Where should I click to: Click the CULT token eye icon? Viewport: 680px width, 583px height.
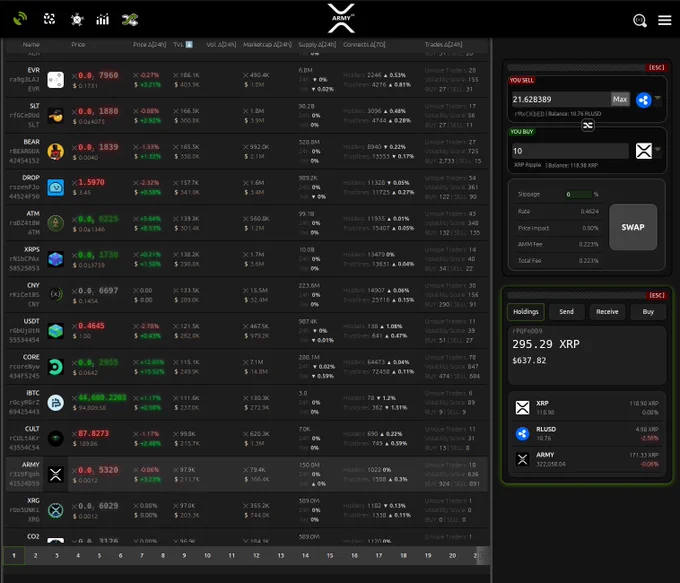point(56,439)
